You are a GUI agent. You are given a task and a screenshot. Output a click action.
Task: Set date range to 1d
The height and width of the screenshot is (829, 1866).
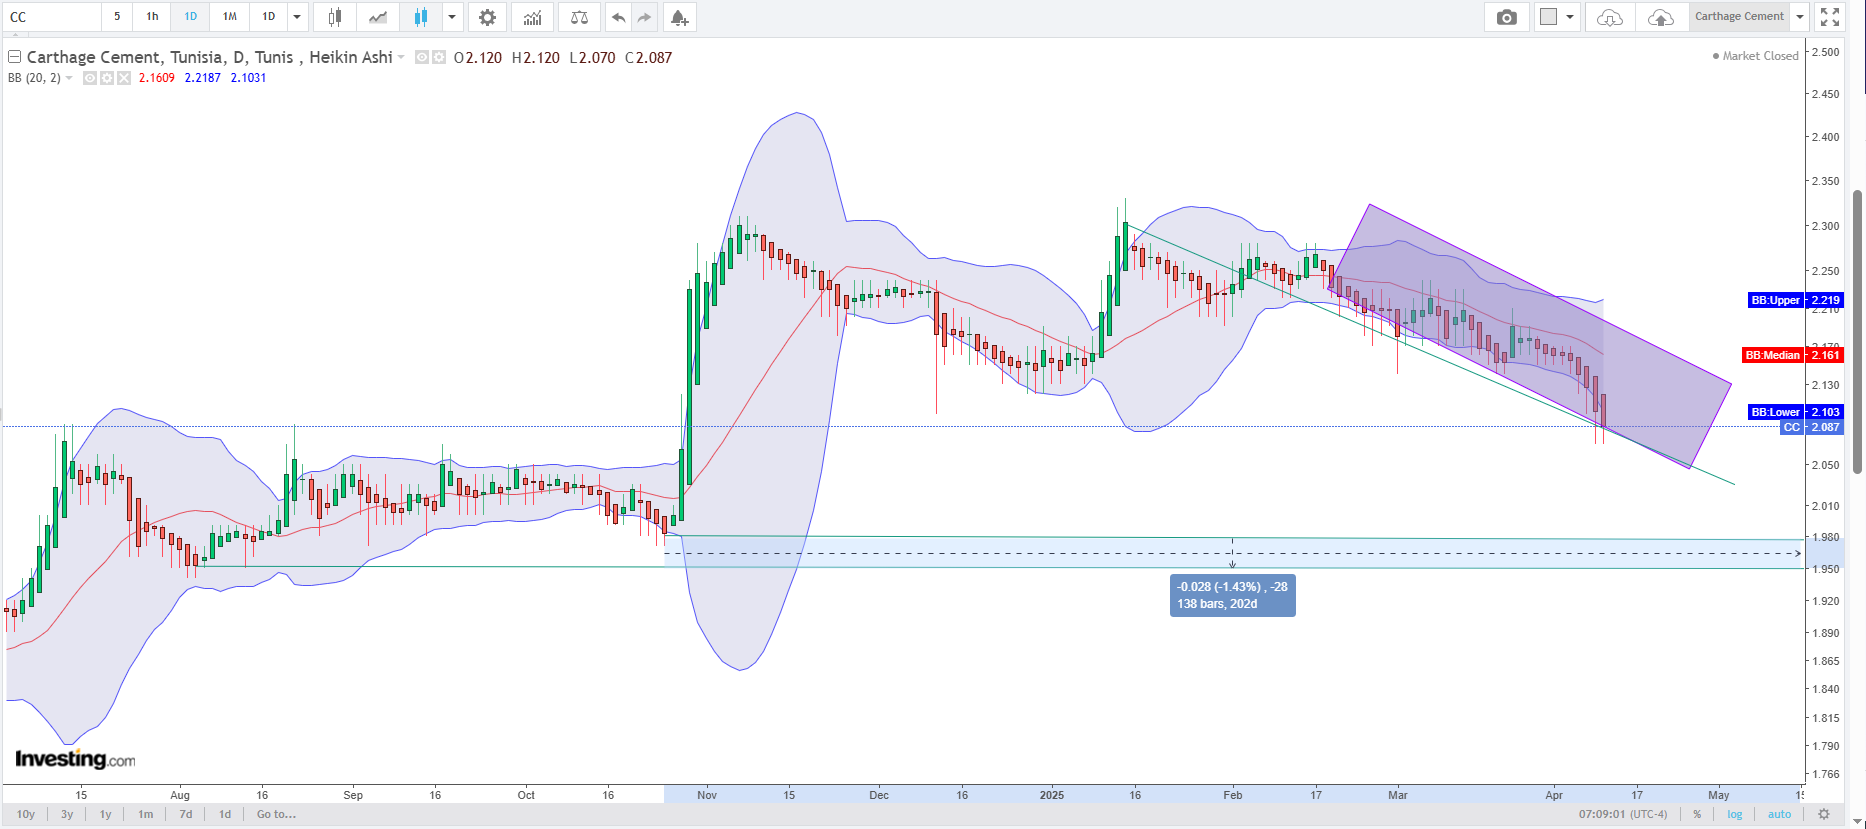point(225,814)
